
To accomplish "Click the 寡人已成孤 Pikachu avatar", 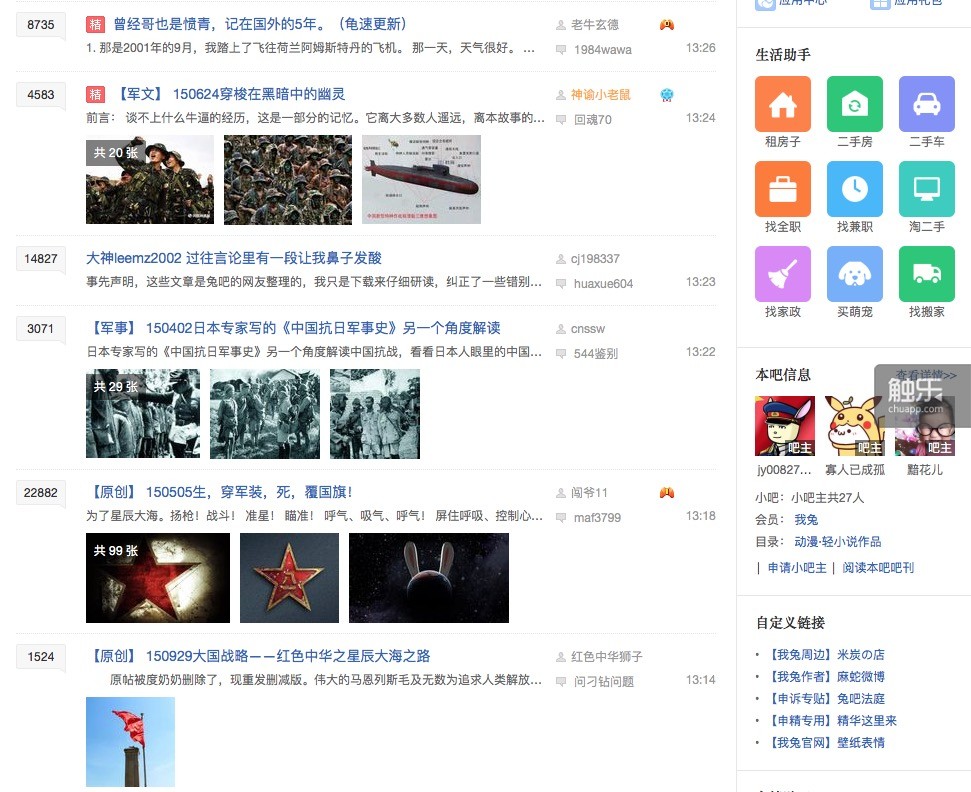I will point(855,426).
